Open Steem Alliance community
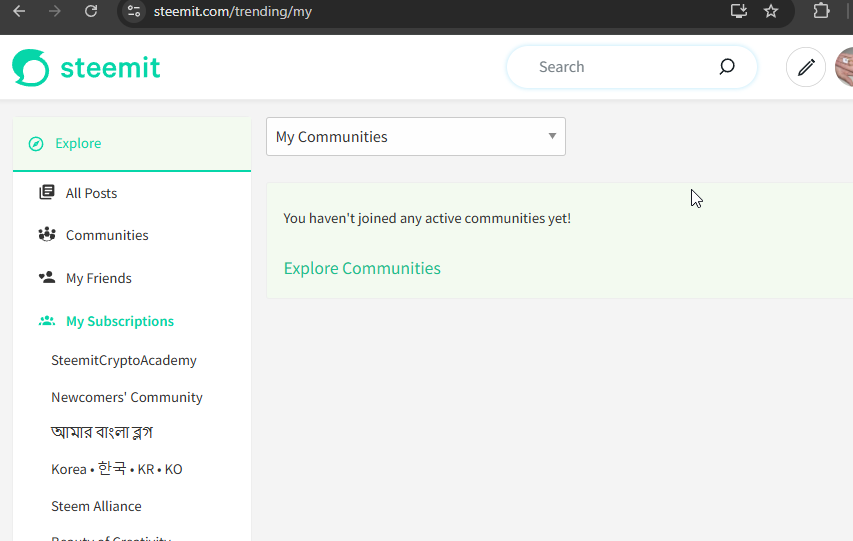This screenshot has height=541, width=853. point(96,506)
